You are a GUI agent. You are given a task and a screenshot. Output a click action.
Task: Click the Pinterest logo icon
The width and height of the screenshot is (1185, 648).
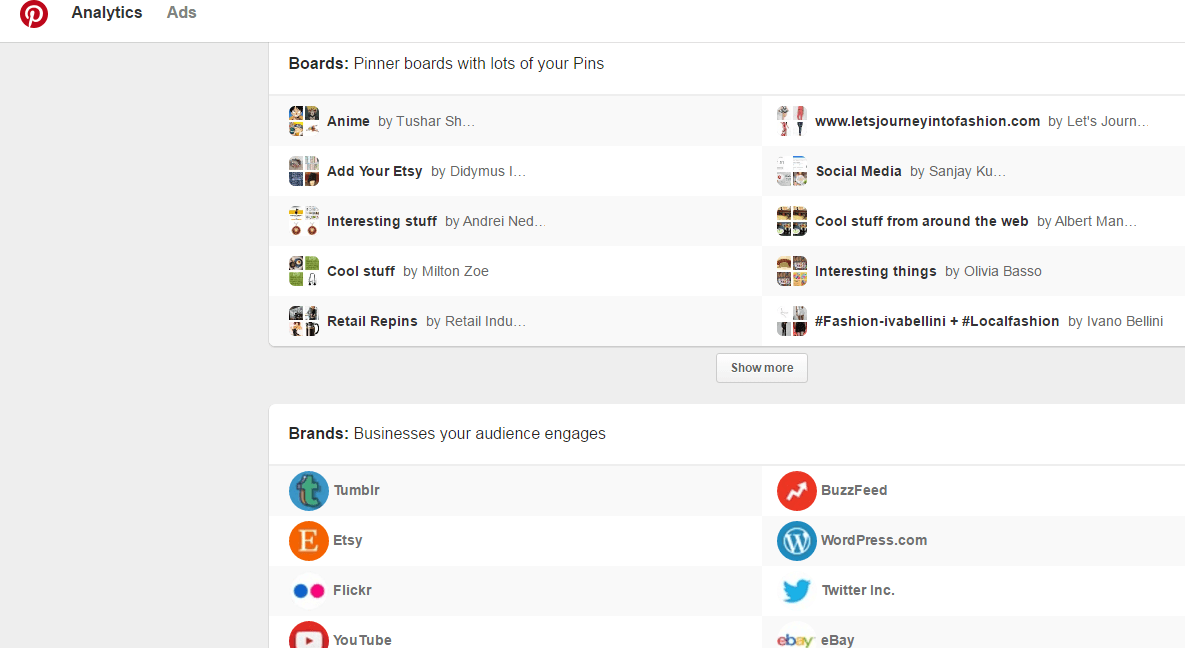tap(34, 14)
